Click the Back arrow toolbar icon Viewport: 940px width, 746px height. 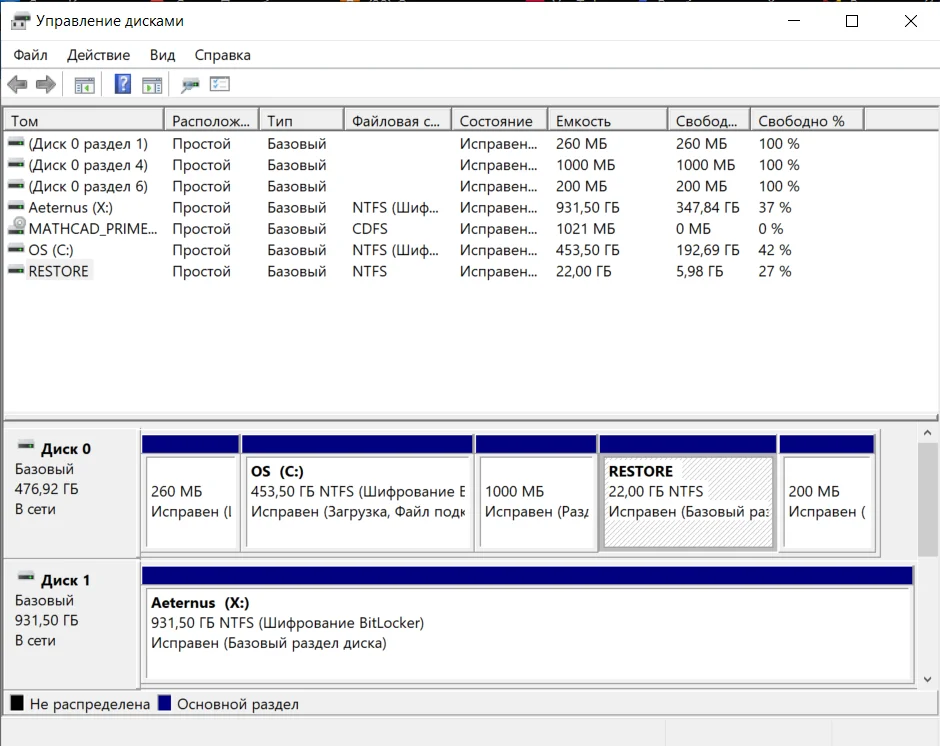click(17, 85)
